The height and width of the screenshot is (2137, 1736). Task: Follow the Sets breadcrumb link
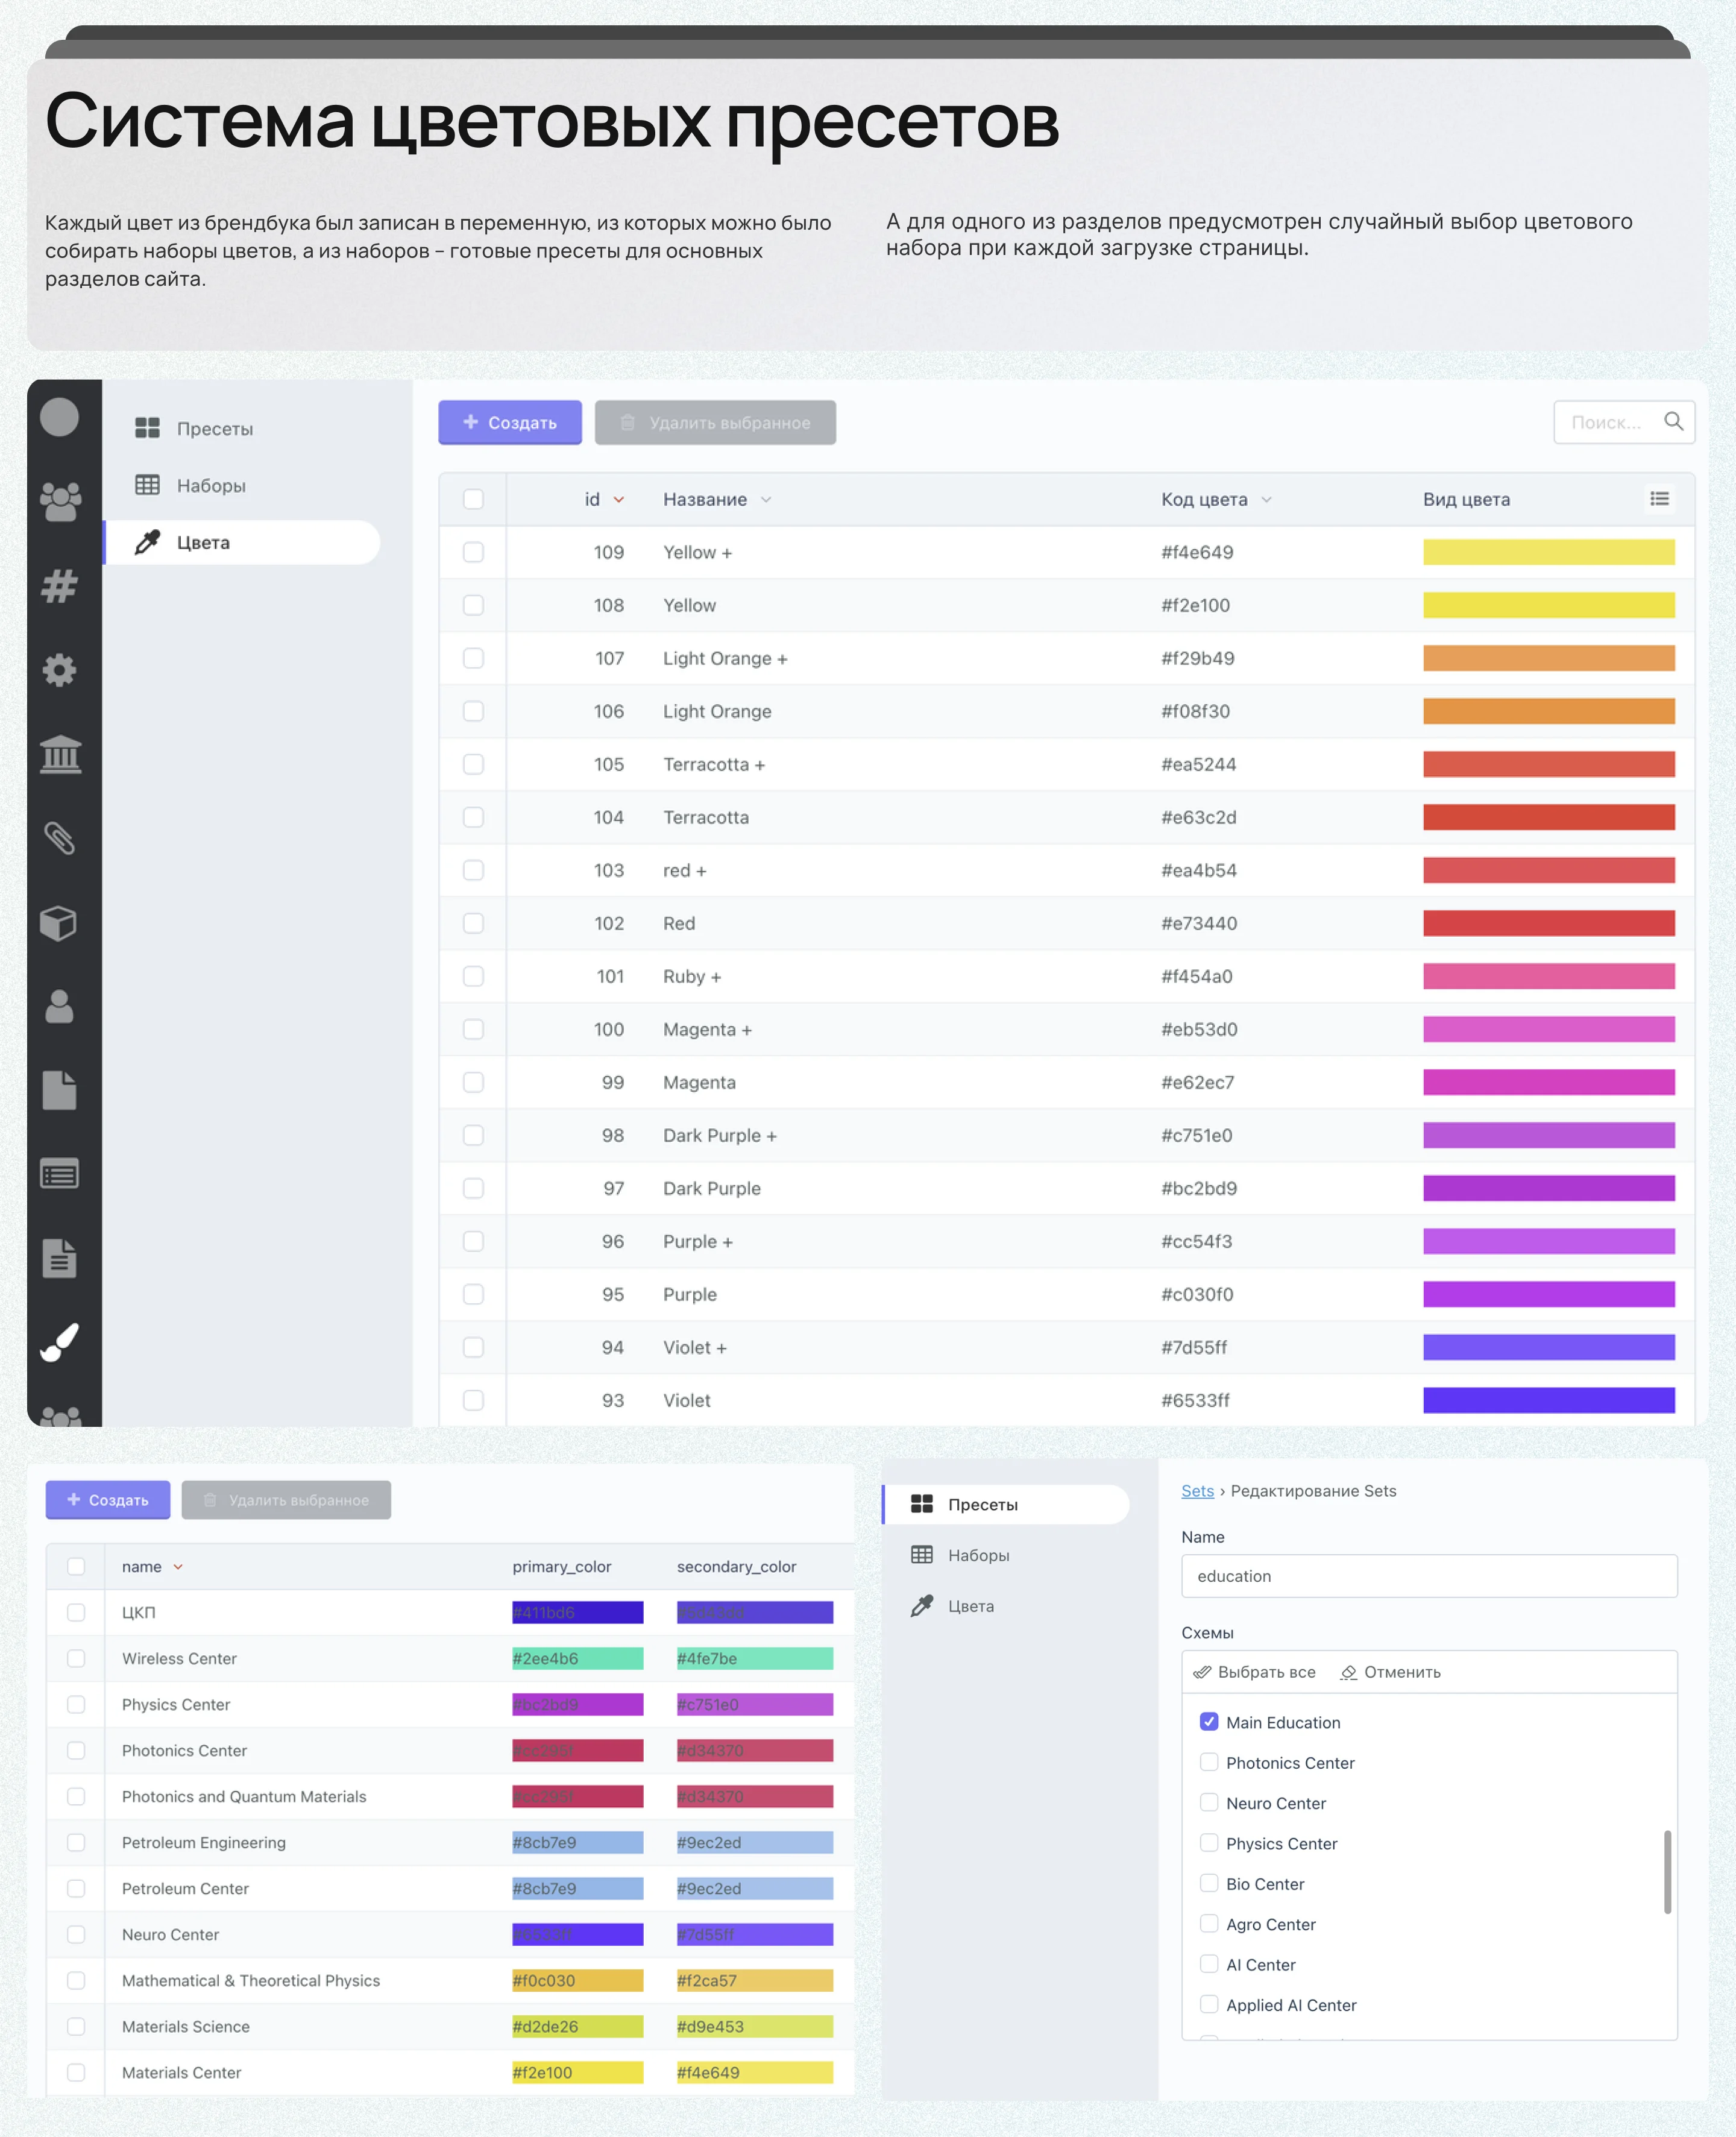tap(1197, 1491)
